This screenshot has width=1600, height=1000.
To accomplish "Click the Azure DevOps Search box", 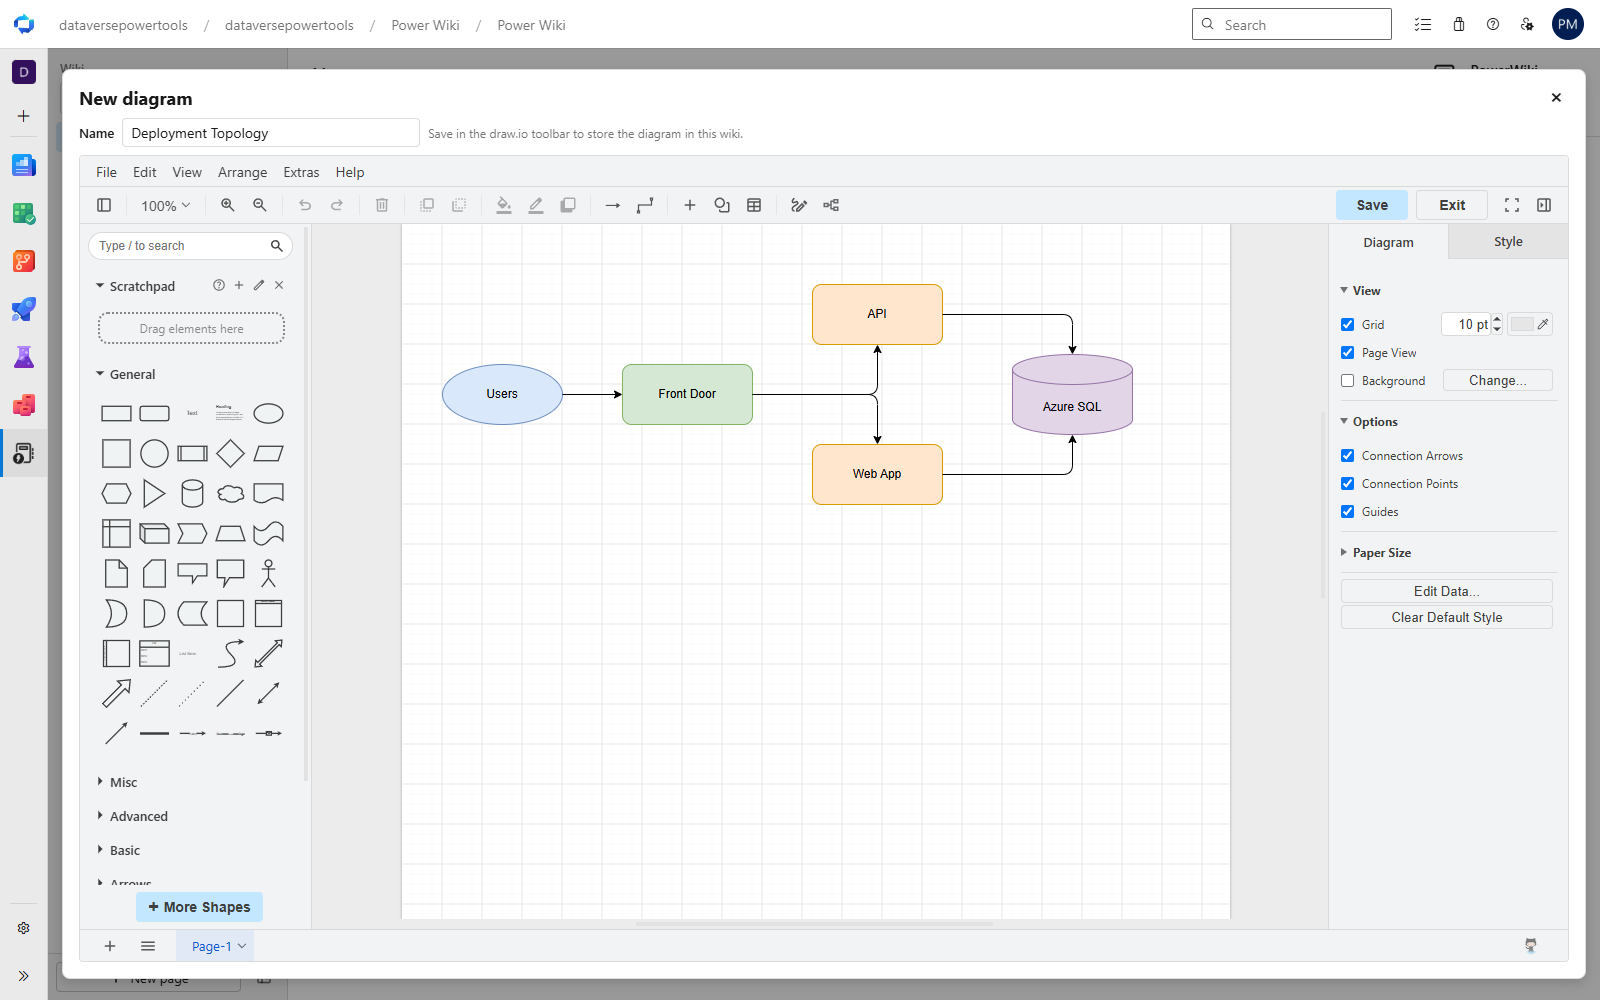I will pos(1292,24).
